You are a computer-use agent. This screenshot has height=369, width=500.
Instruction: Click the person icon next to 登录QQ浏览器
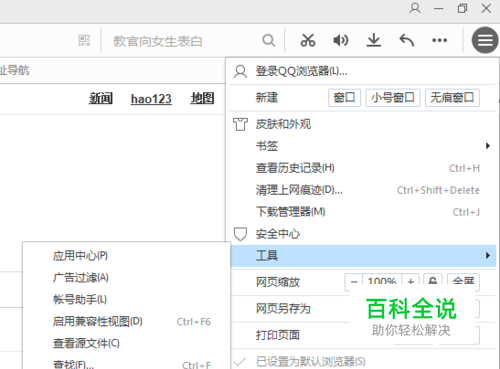pos(240,71)
